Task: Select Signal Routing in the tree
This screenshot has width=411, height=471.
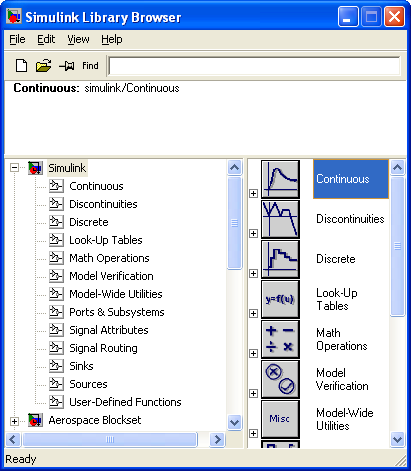Action: point(103,348)
